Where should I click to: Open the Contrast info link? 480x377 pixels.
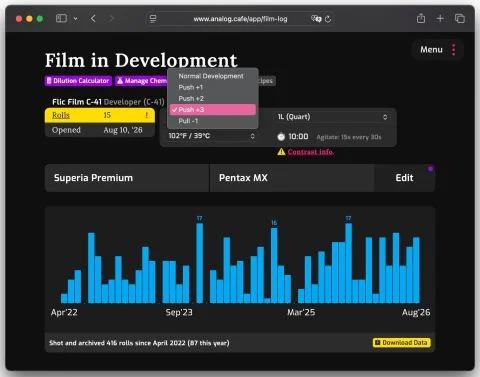311,152
